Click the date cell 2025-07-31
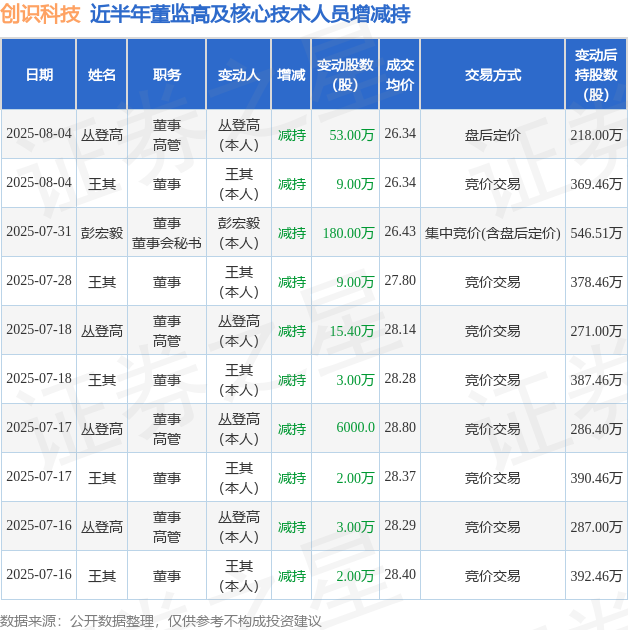628x630 pixels. tap(39, 231)
